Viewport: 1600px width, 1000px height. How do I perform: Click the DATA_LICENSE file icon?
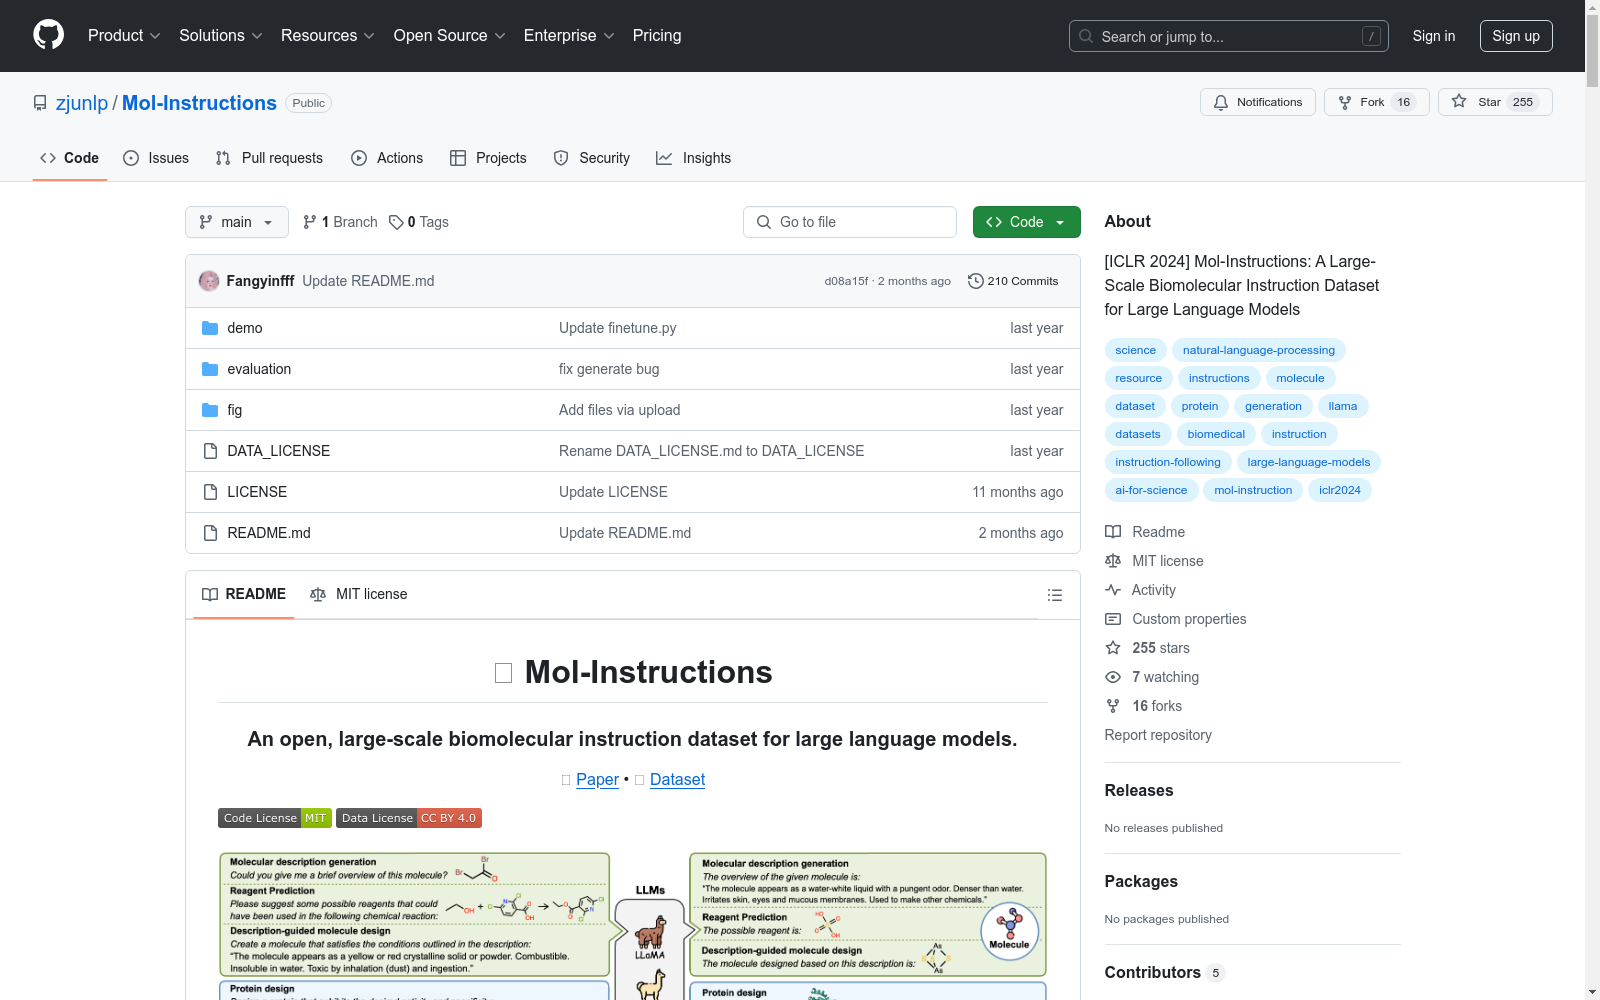(210, 451)
